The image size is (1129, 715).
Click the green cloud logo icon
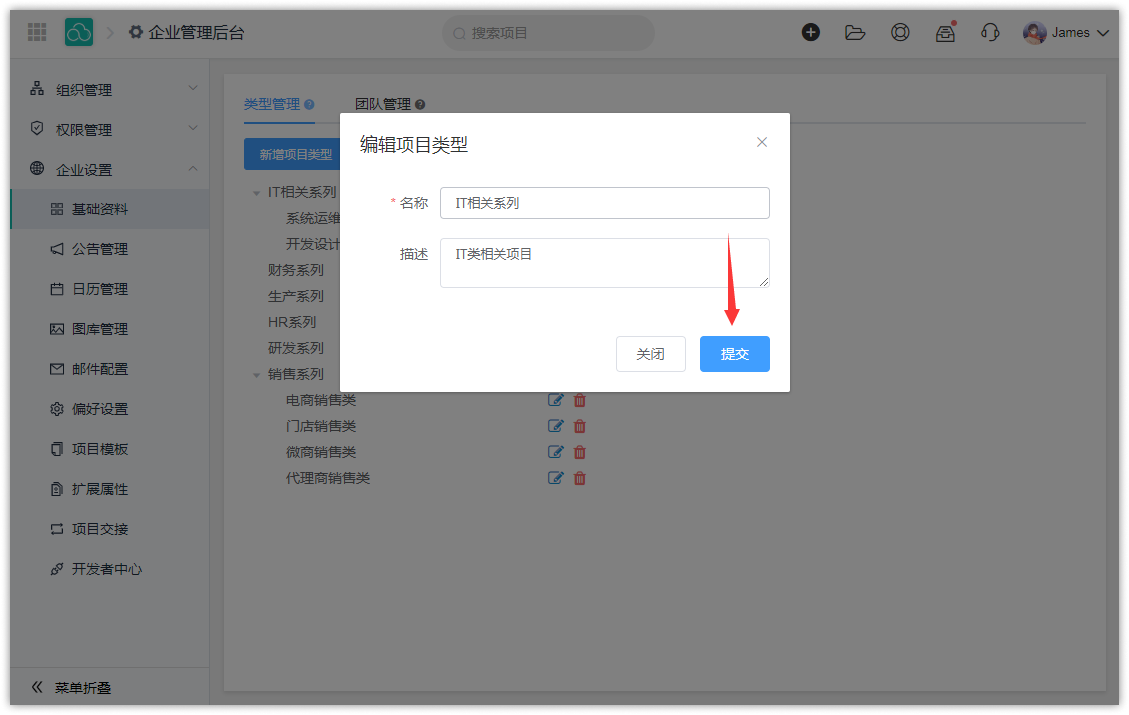click(x=79, y=32)
